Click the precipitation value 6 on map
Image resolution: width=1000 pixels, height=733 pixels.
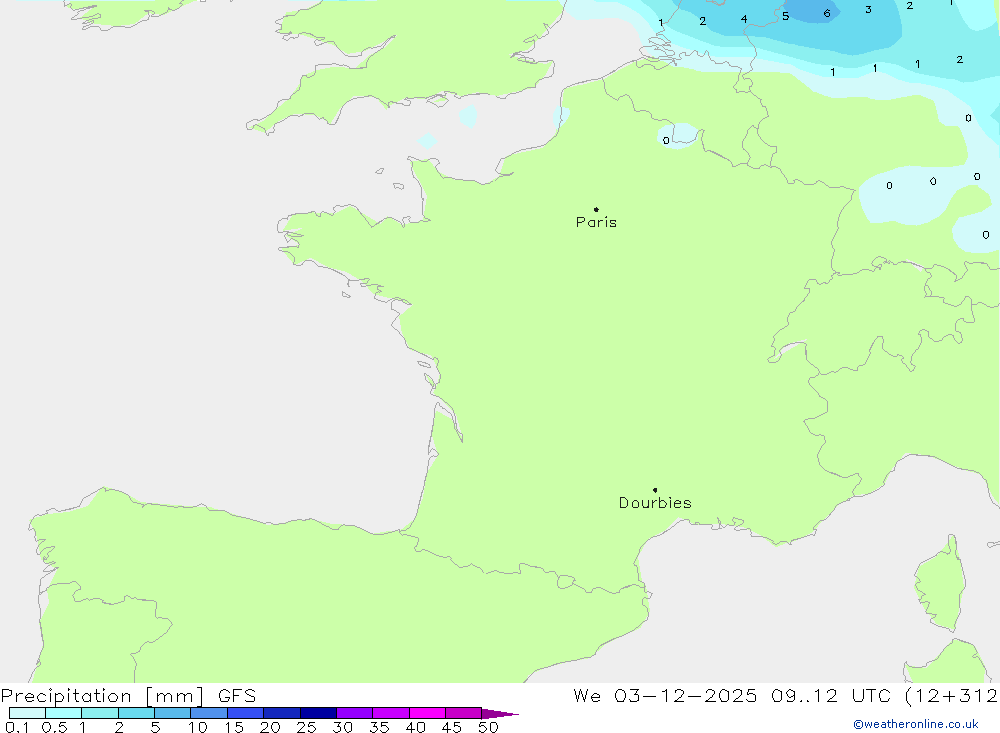pyautogui.click(x=827, y=13)
